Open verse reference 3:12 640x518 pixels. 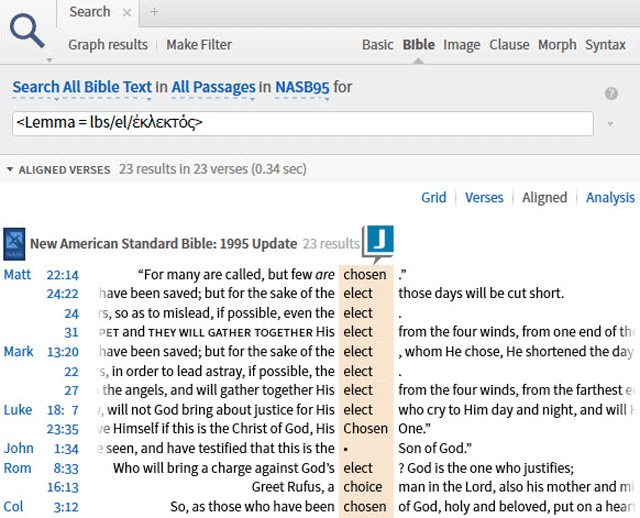point(66,507)
